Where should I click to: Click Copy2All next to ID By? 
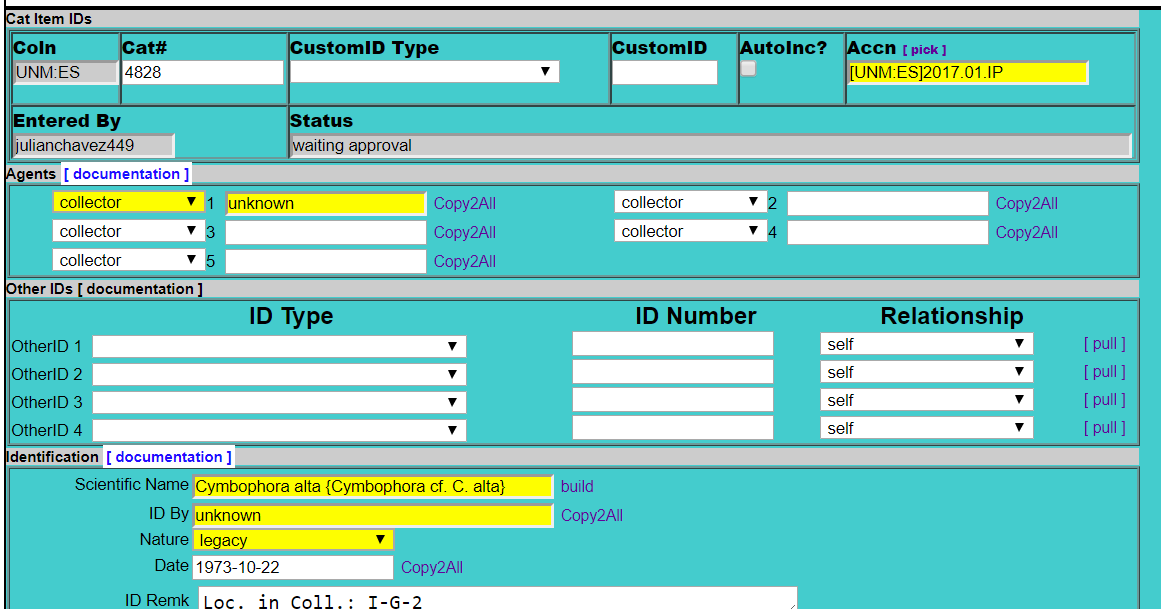[592, 515]
